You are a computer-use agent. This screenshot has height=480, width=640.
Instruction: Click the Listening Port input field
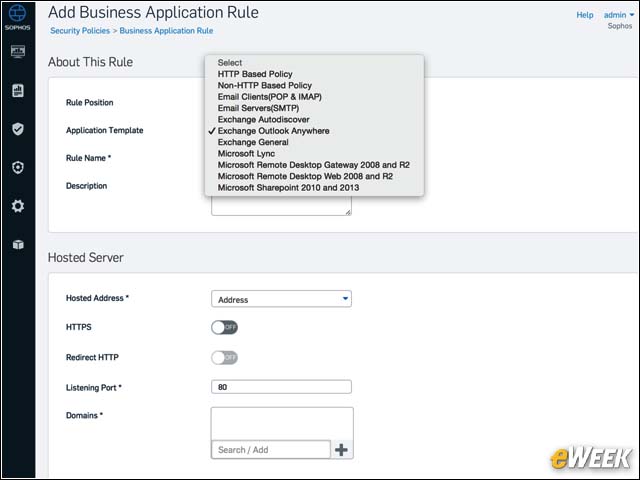point(281,387)
